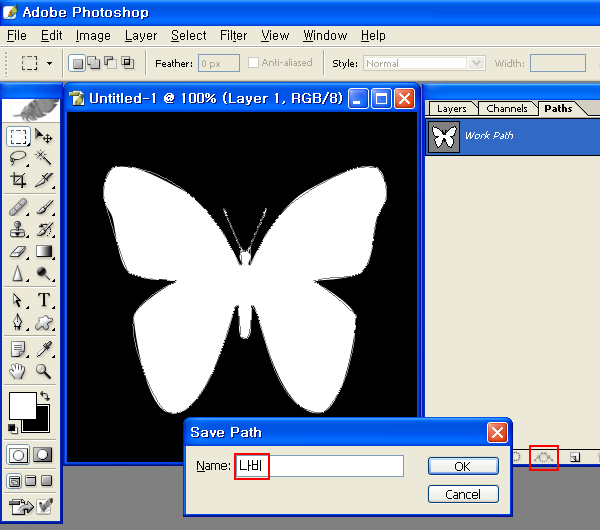Open the File menu

(17, 36)
